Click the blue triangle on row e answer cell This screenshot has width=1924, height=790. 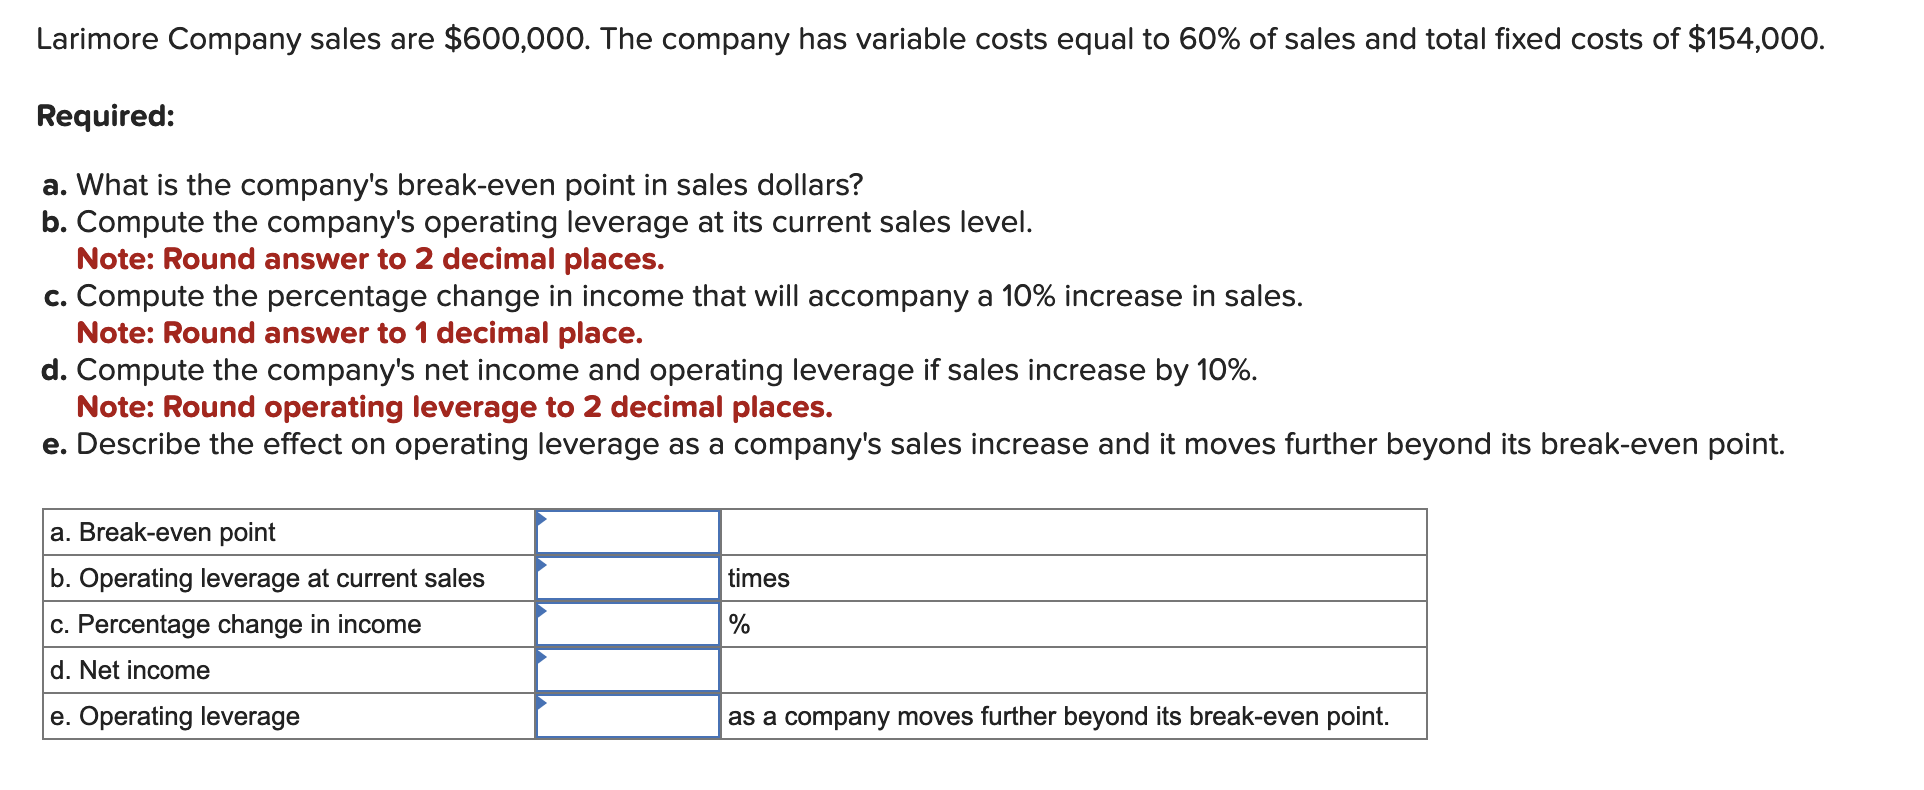point(543,703)
